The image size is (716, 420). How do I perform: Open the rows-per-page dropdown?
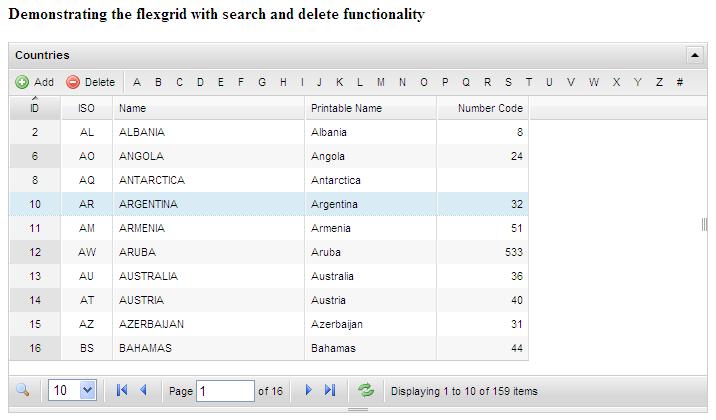[73, 391]
